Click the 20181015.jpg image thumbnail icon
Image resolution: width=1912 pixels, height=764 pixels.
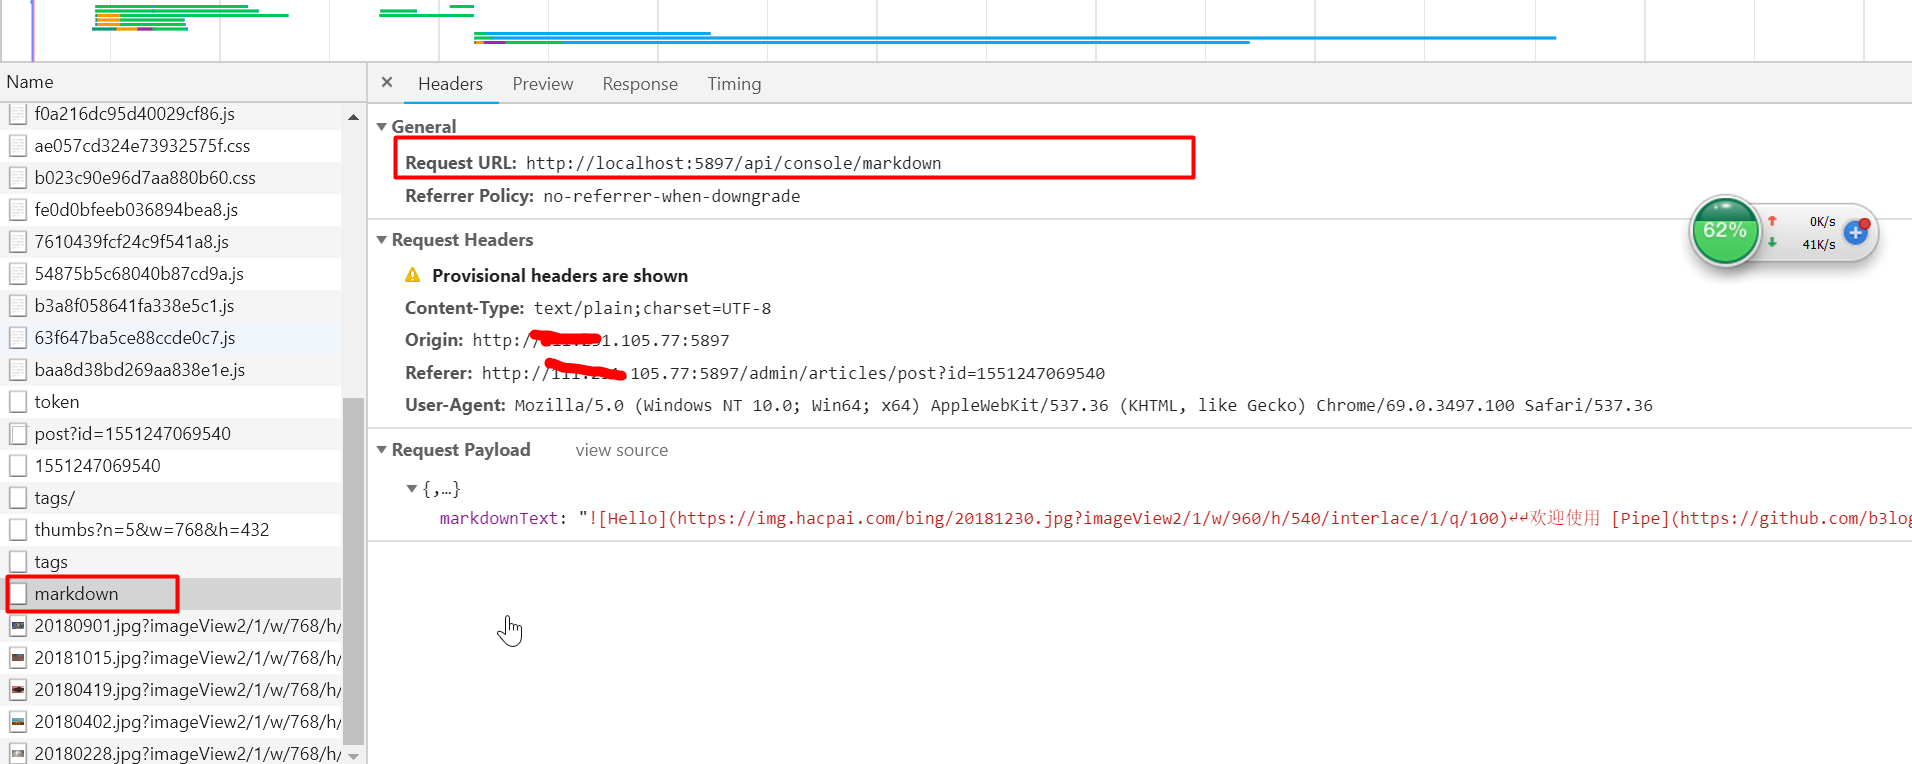pos(18,658)
